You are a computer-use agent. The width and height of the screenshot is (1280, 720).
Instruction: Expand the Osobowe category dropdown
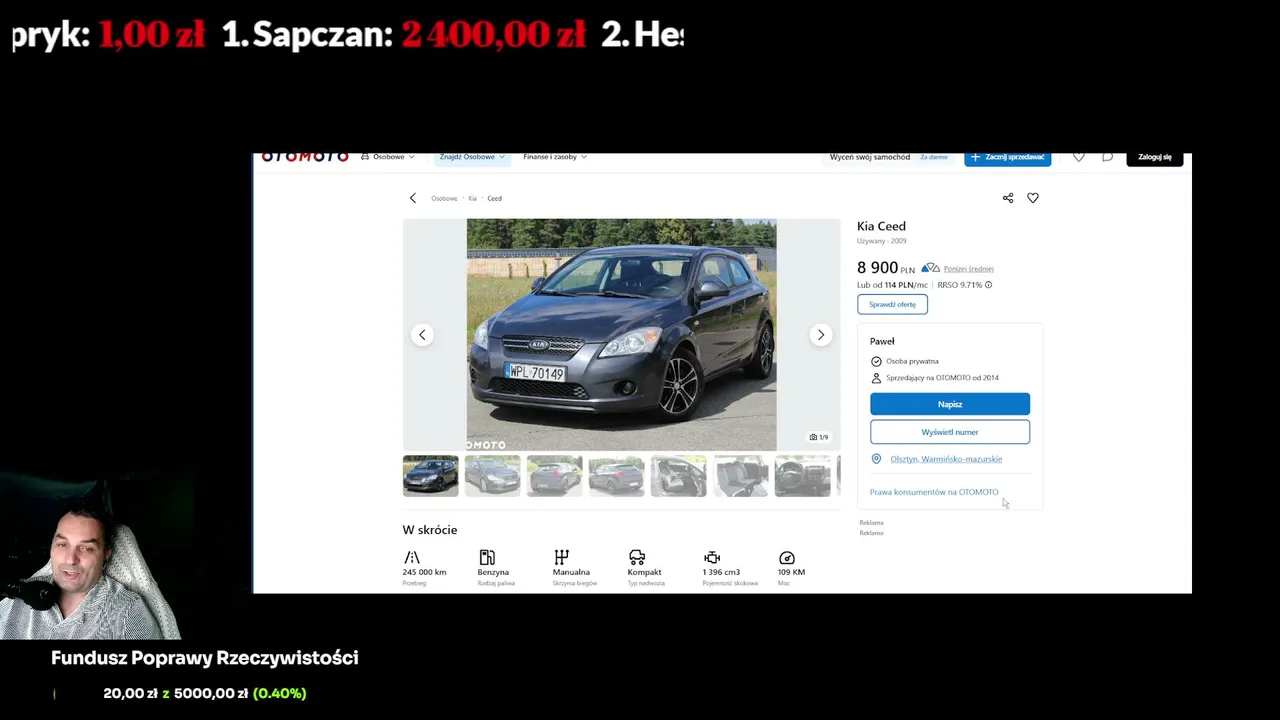388,157
